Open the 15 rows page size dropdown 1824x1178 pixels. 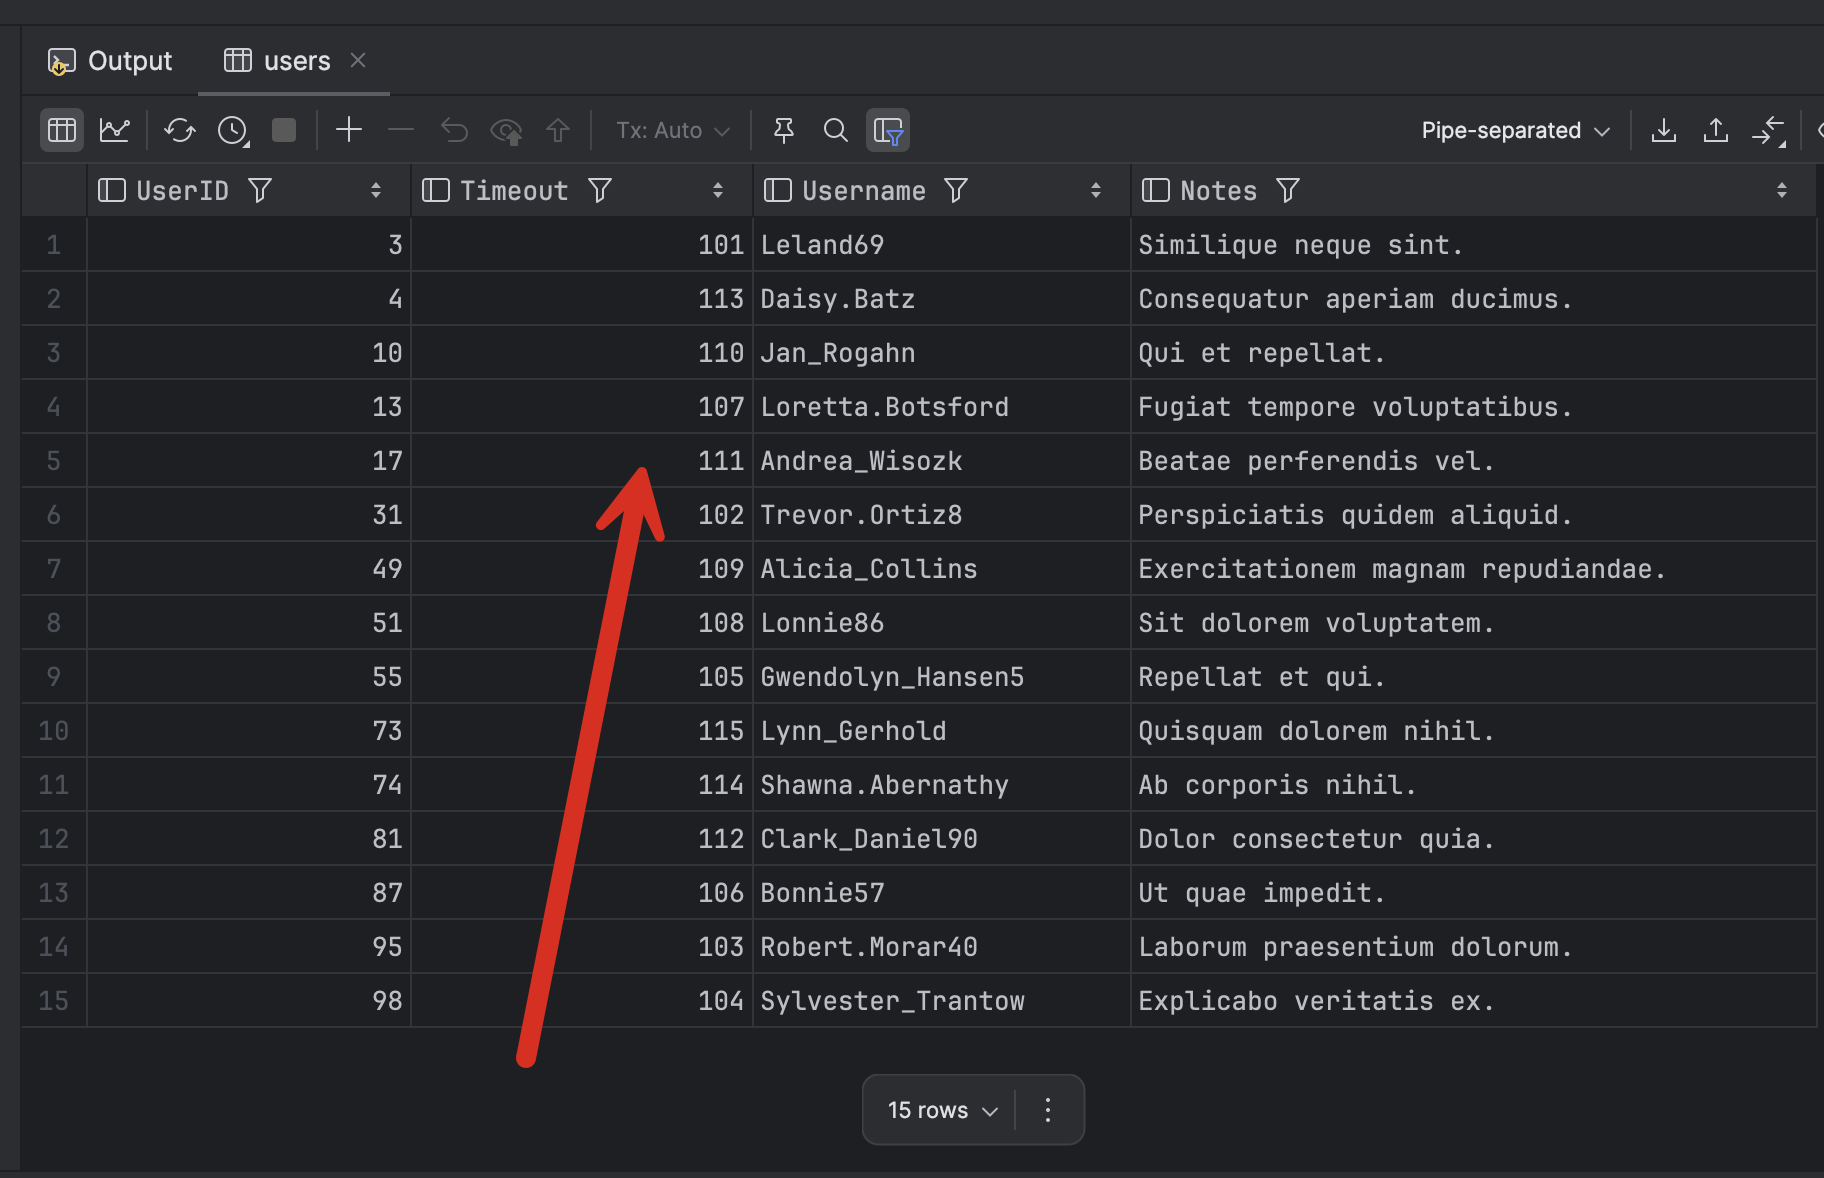942,1110
